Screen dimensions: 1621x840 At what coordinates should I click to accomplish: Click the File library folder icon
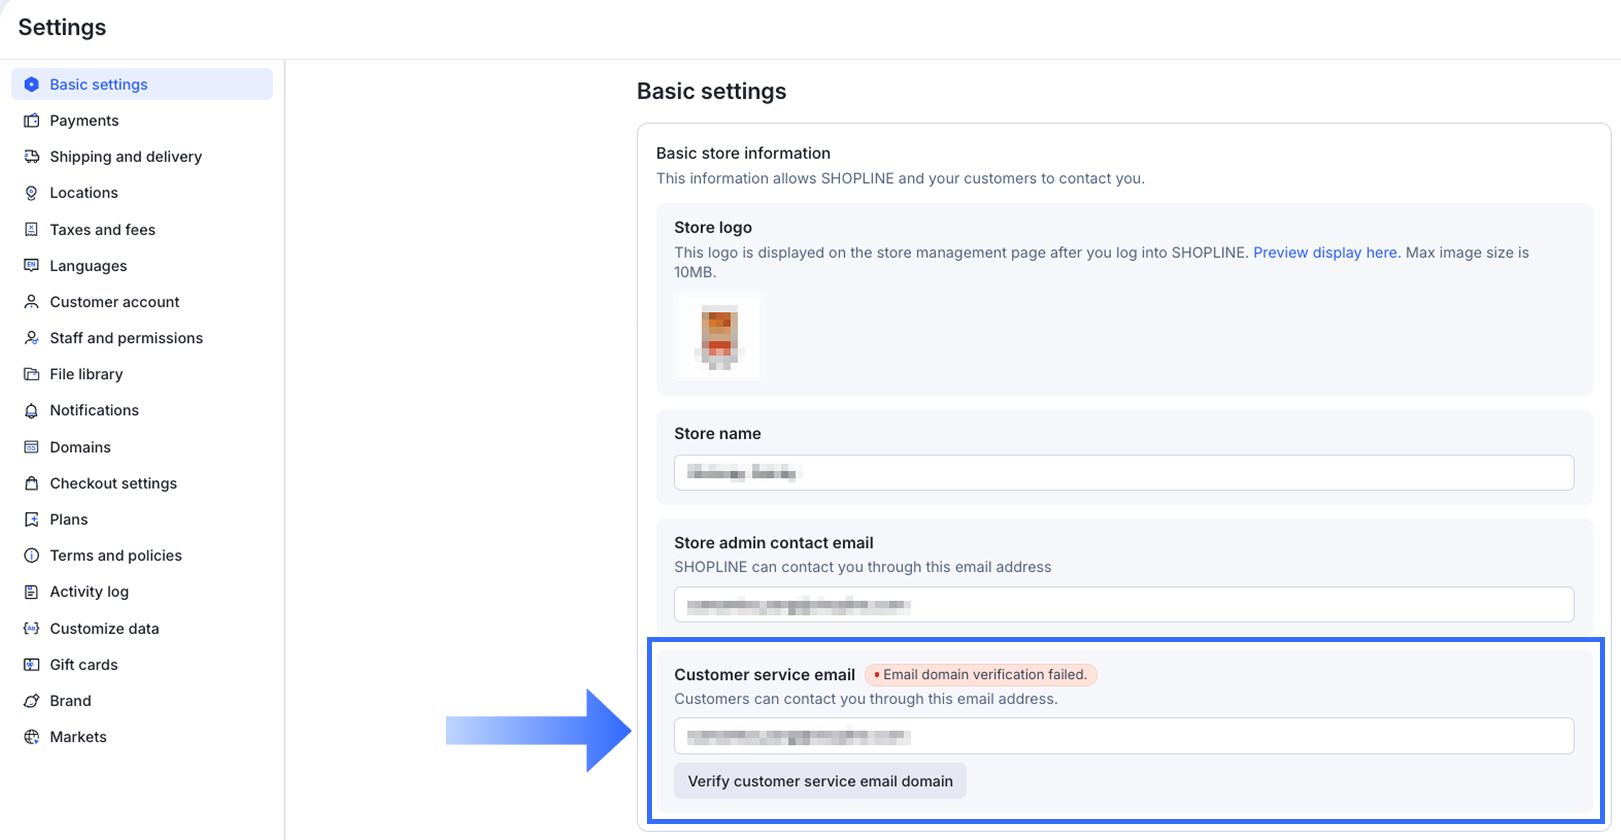tap(31, 374)
